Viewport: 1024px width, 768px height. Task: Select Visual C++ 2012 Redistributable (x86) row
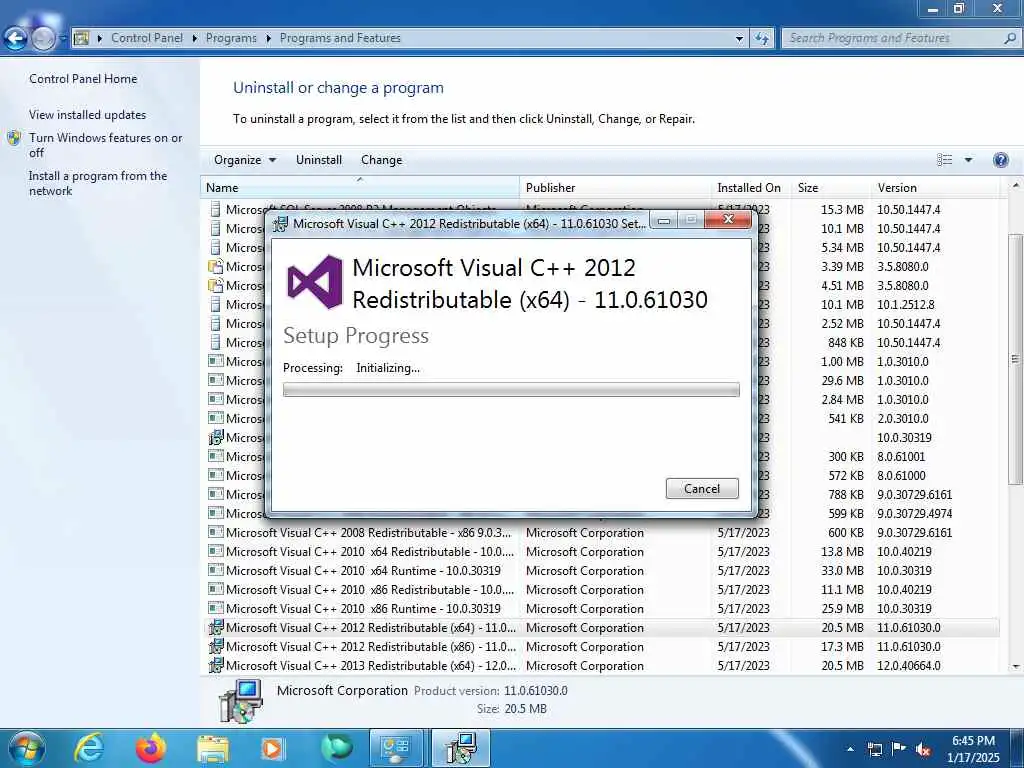tap(601, 647)
